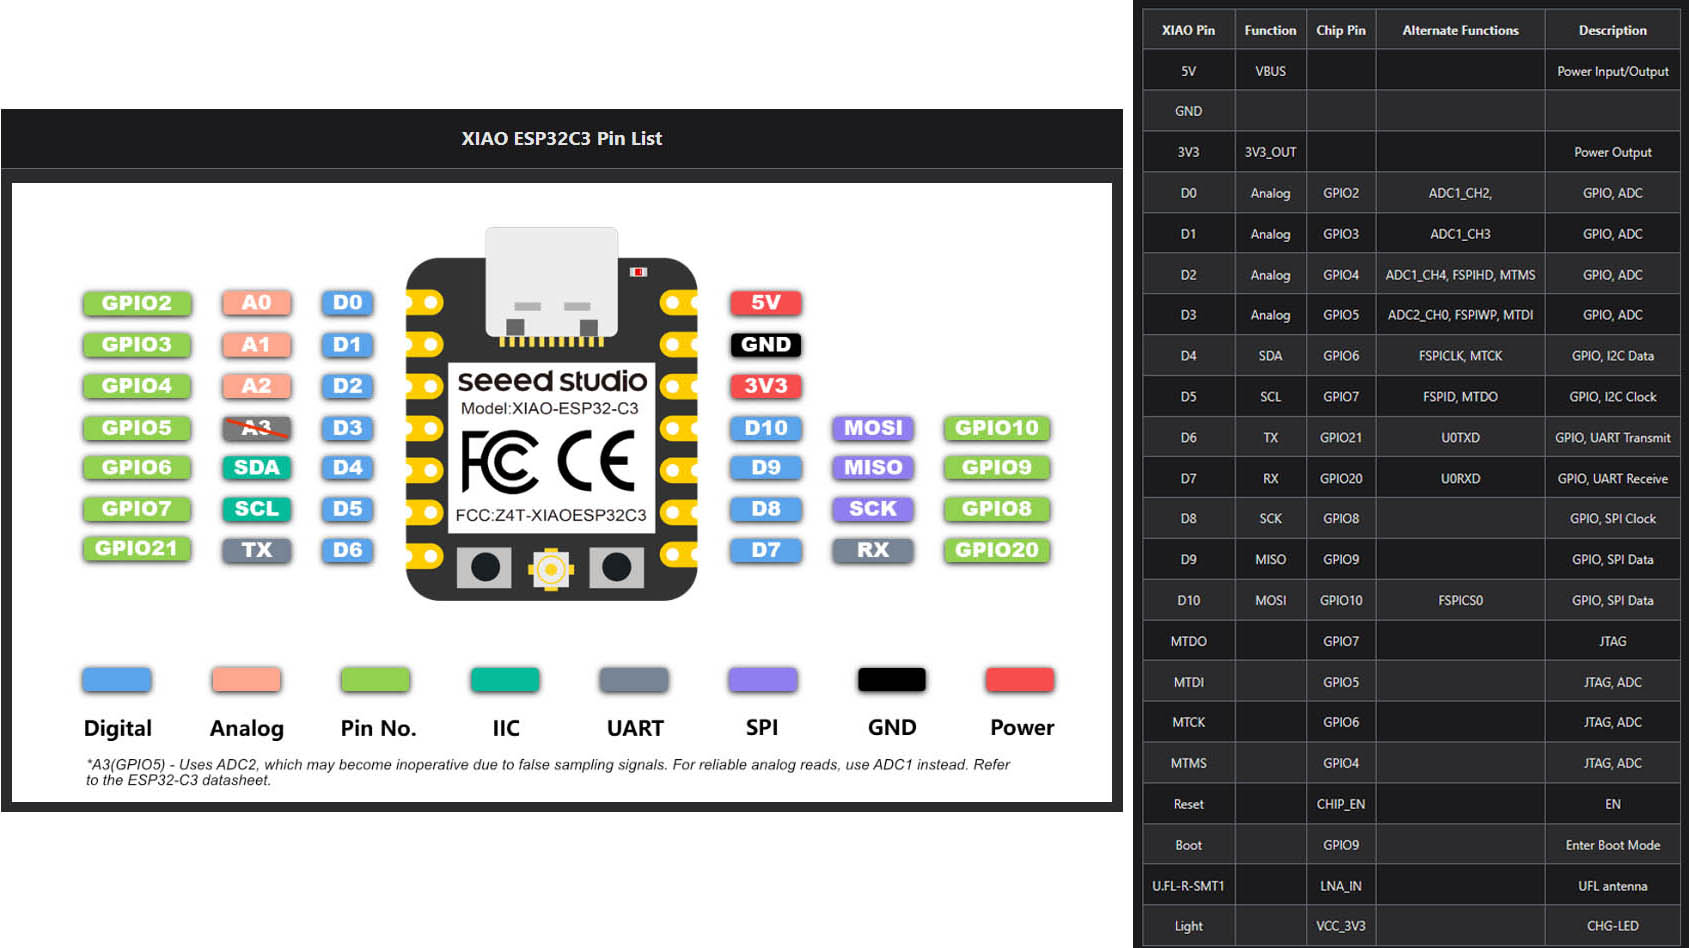Select the A2 analog badge in the diagram
Screen dimensions: 1689x948
point(257,386)
